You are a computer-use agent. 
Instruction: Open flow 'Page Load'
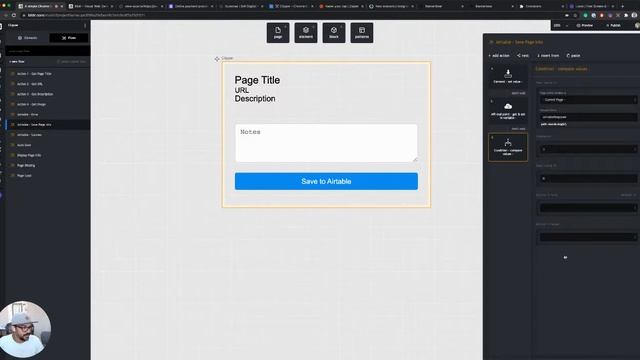tap(48, 176)
